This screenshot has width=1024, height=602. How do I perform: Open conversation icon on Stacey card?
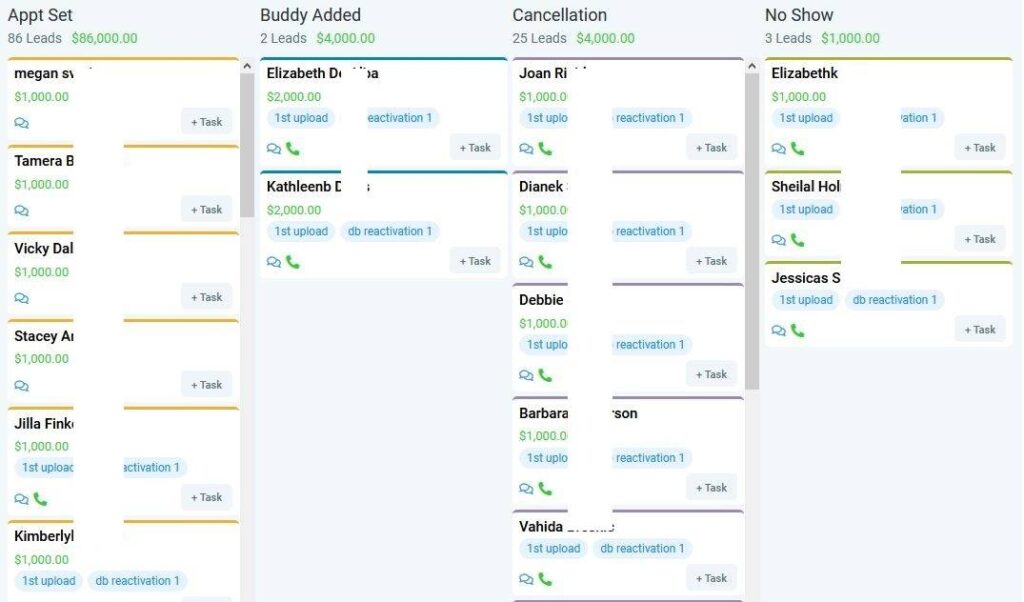pyautogui.click(x=22, y=386)
